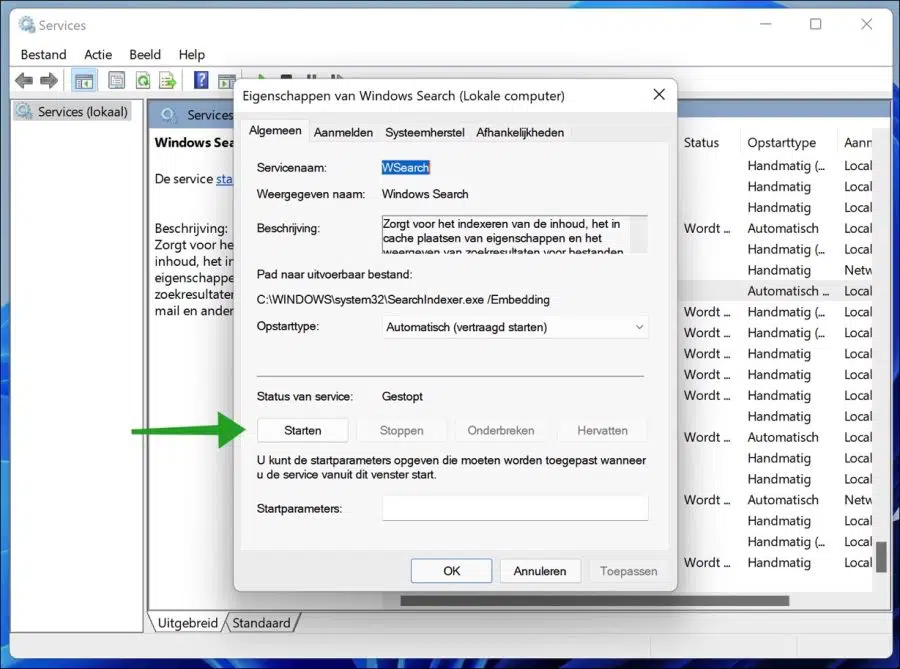Click the Annuleren button
The height and width of the screenshot is (669, 900).
(540, 571)
